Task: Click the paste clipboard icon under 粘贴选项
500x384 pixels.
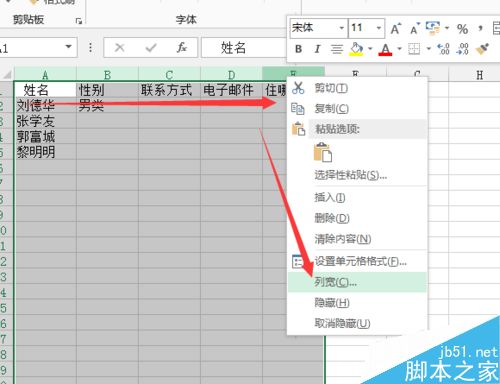Action: [323, 152]
